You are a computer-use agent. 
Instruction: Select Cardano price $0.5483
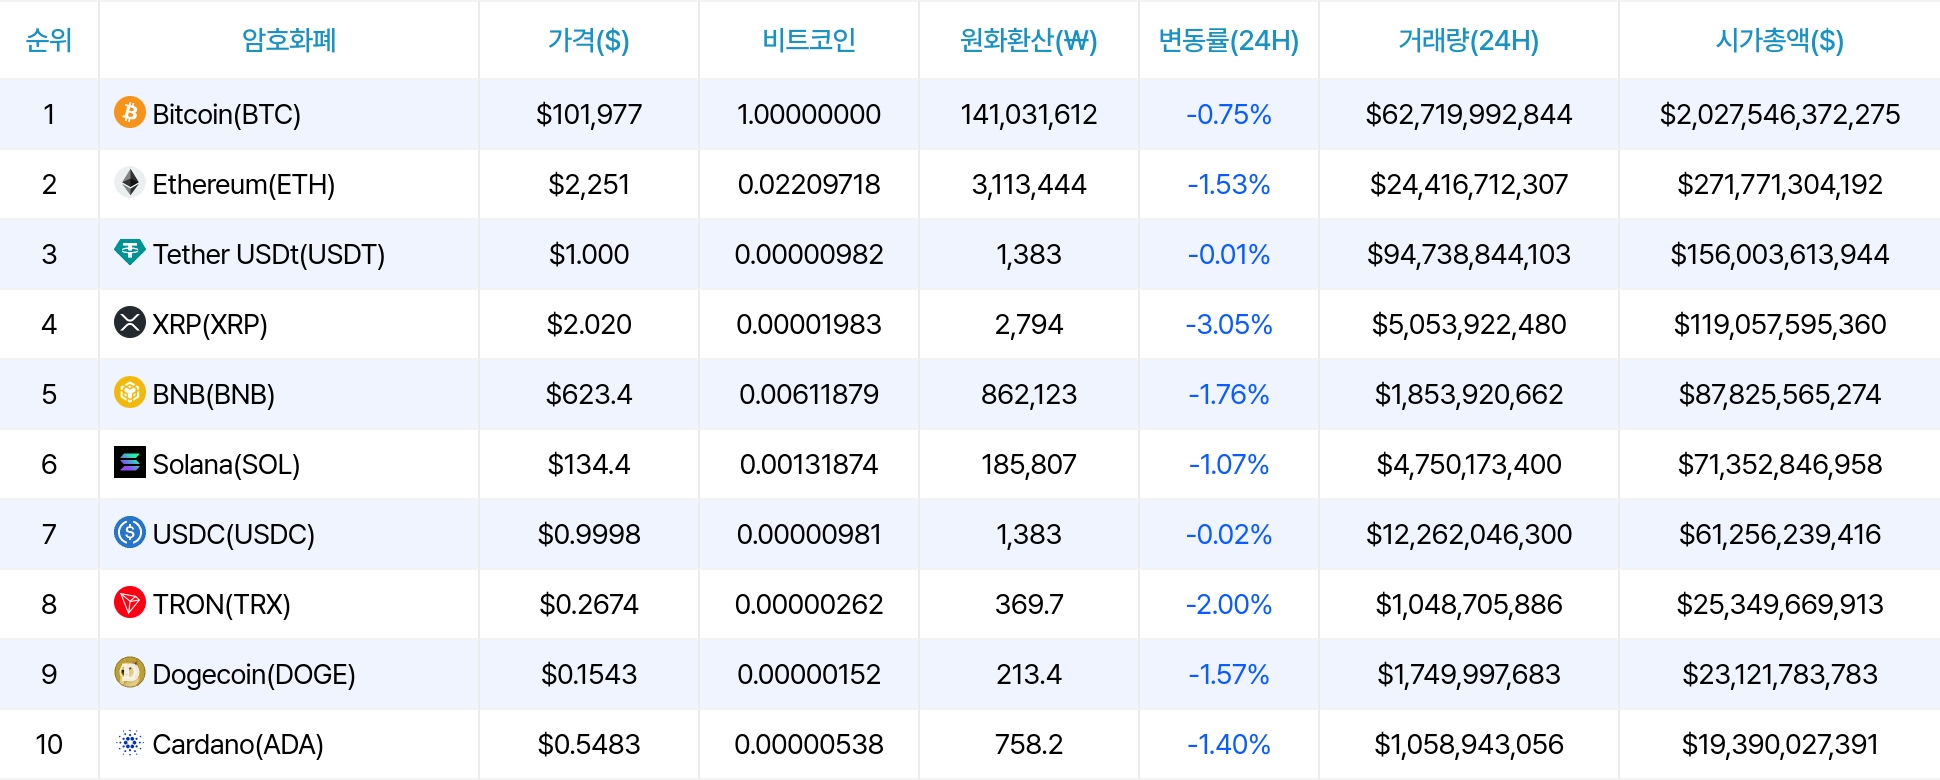[x=589, y=744]
